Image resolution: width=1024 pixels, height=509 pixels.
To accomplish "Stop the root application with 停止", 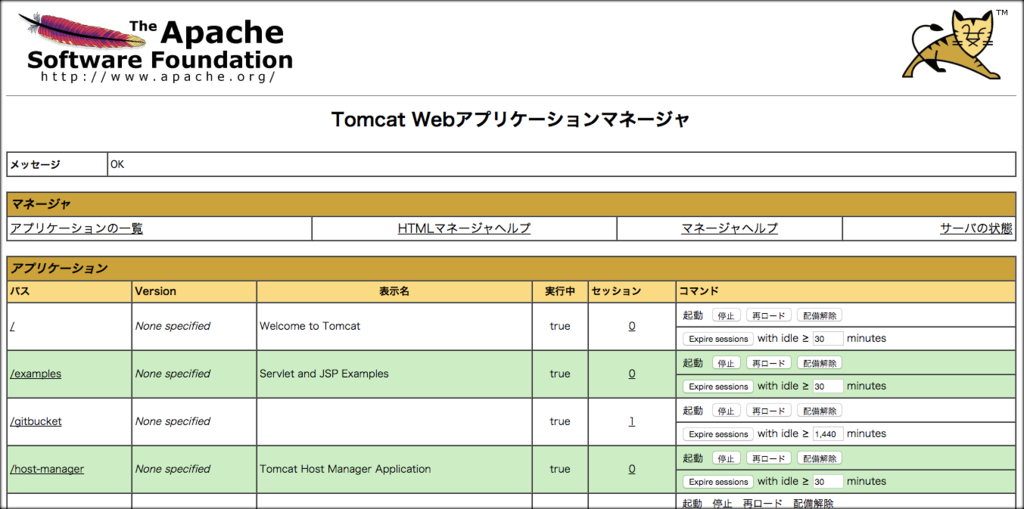I will (726, 316).
